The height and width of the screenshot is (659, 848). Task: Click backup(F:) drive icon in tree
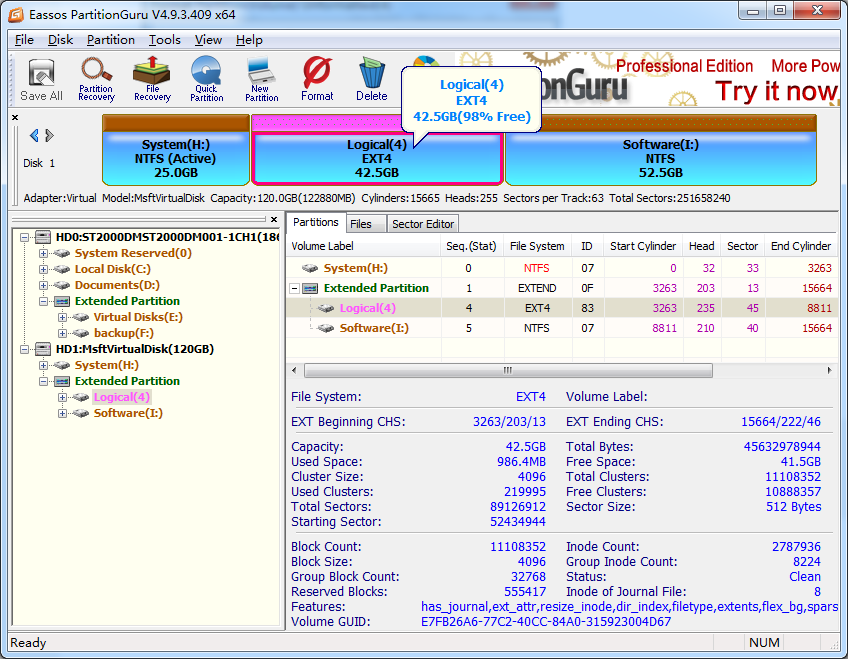81,333
